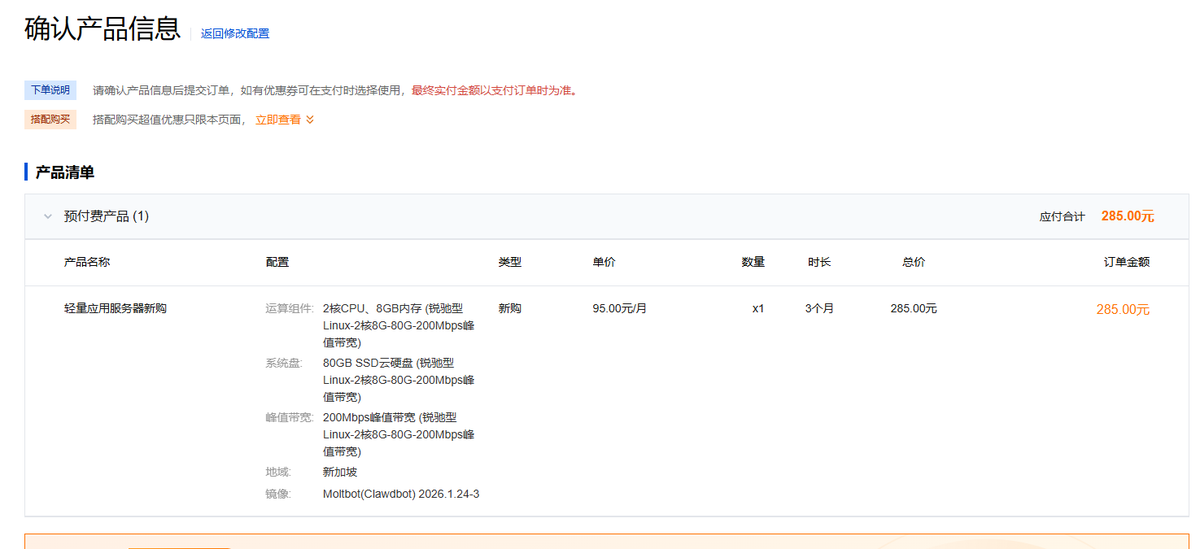Viewport: 1200px width, 549px height.
Task: Click the 确认产品信息 page title
Action: 102,29
